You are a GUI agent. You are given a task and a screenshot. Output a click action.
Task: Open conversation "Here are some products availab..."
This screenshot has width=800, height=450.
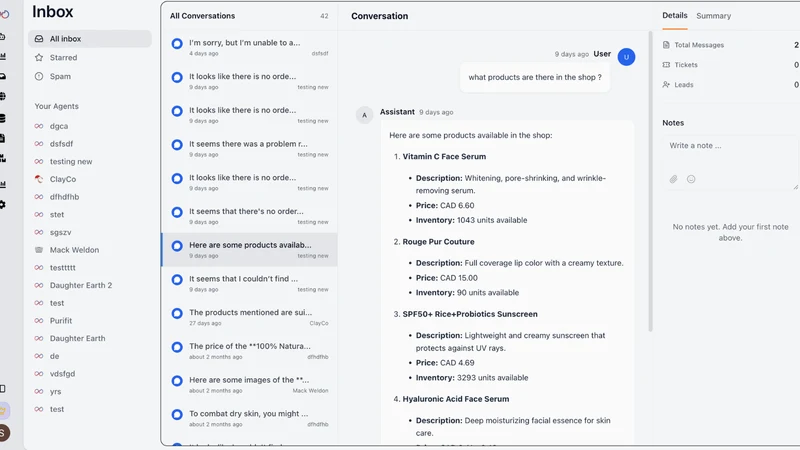pos(249,249)
